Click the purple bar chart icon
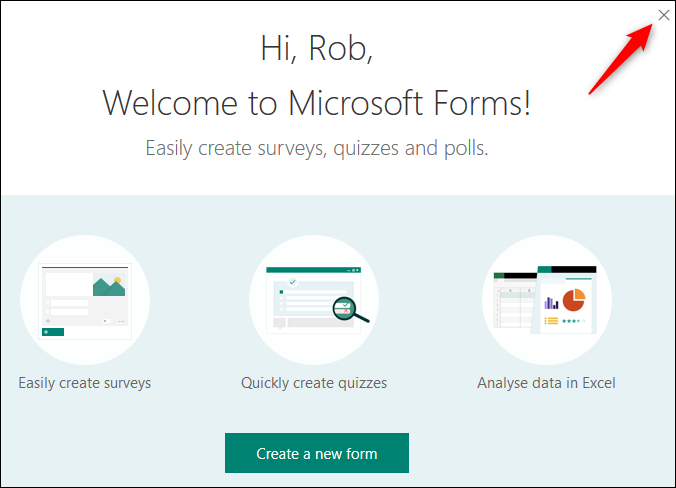676x488 pixels. pyautogui.click(x=550, y=302)
